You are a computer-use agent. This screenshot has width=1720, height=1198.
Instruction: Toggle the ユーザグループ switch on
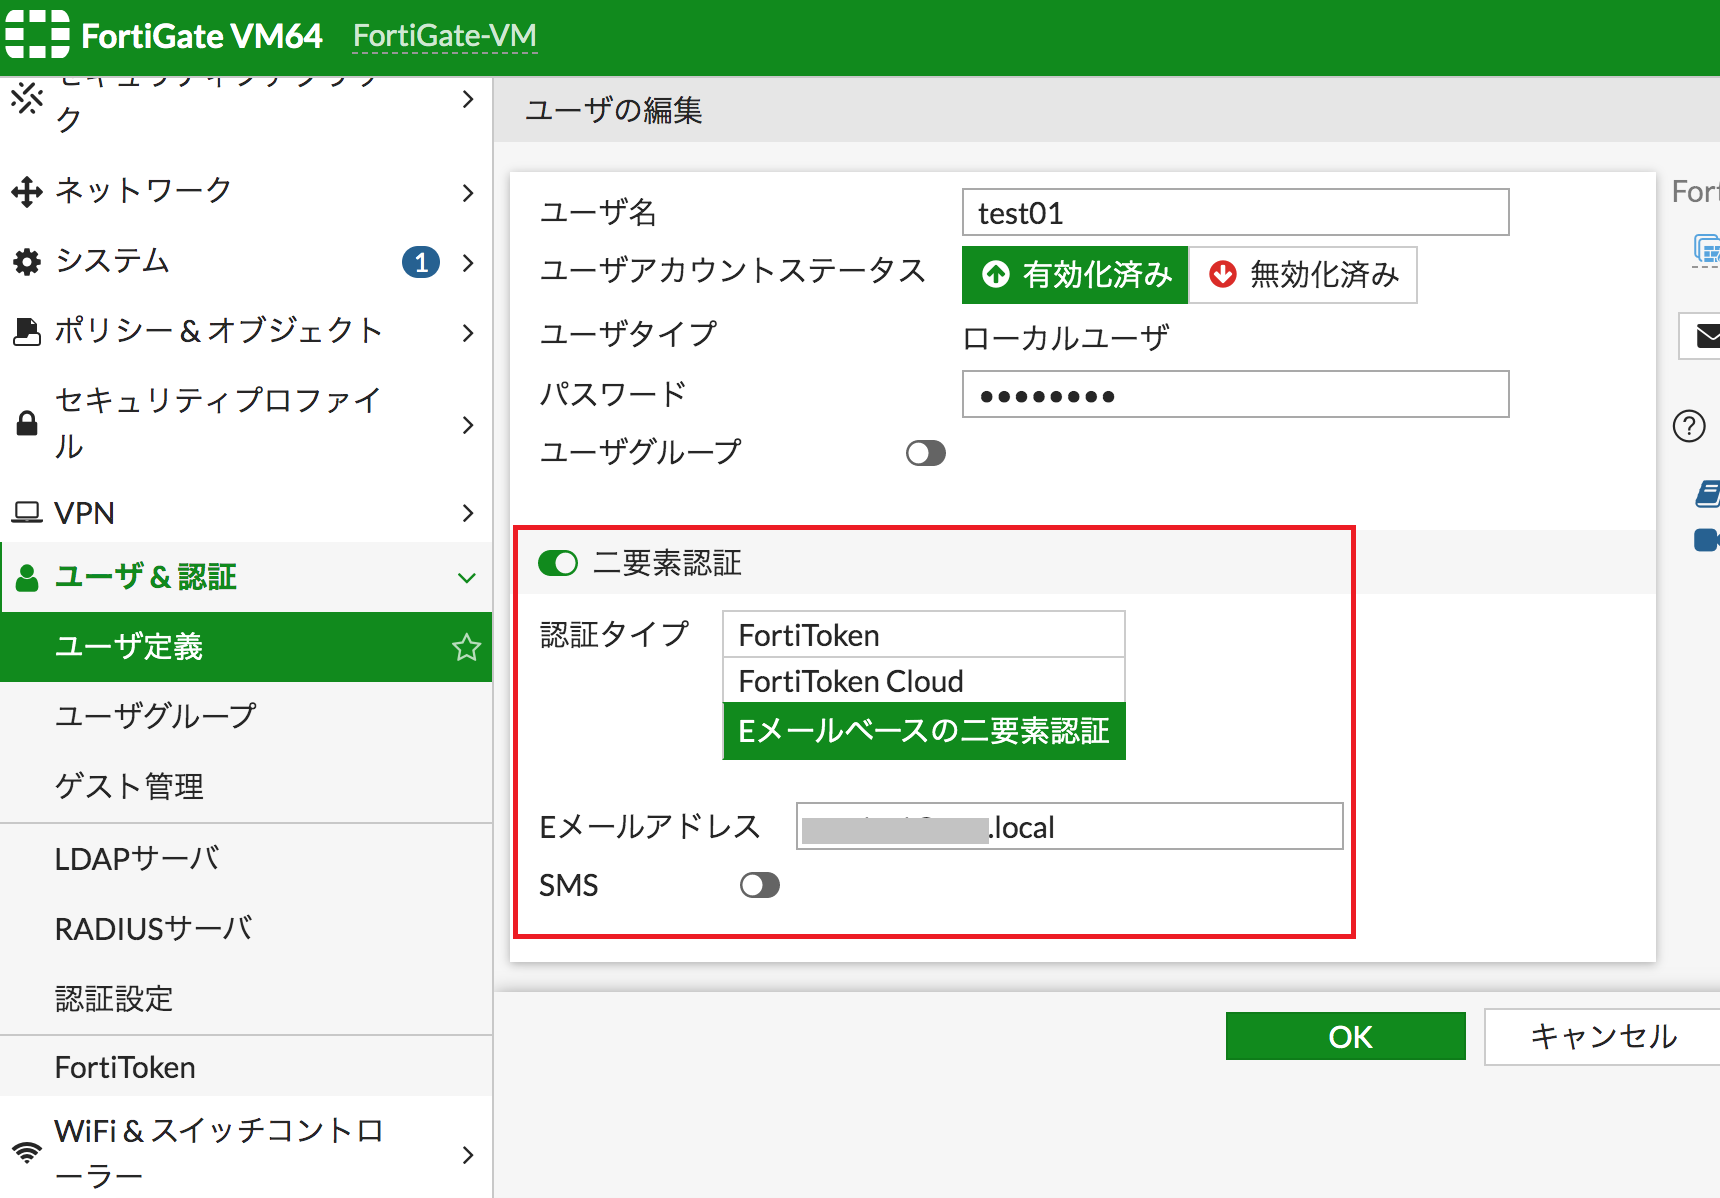point(925,453)
